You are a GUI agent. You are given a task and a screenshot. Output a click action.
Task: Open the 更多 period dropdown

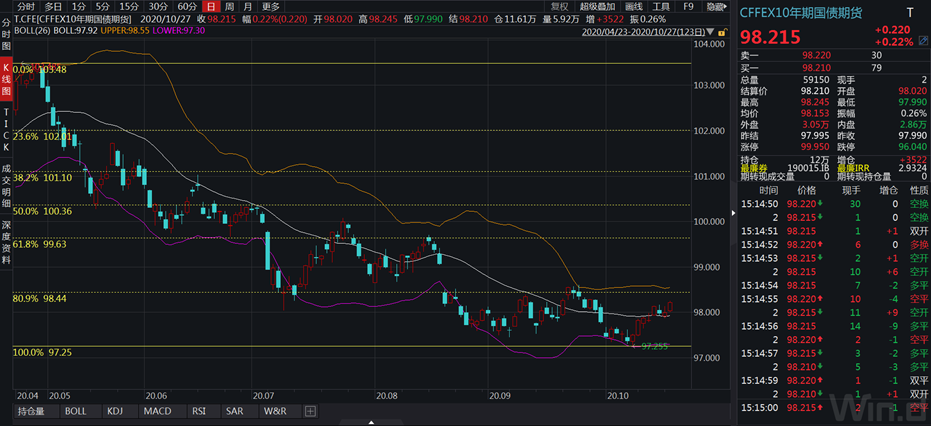pyautogui.click(x=270, y=7)
